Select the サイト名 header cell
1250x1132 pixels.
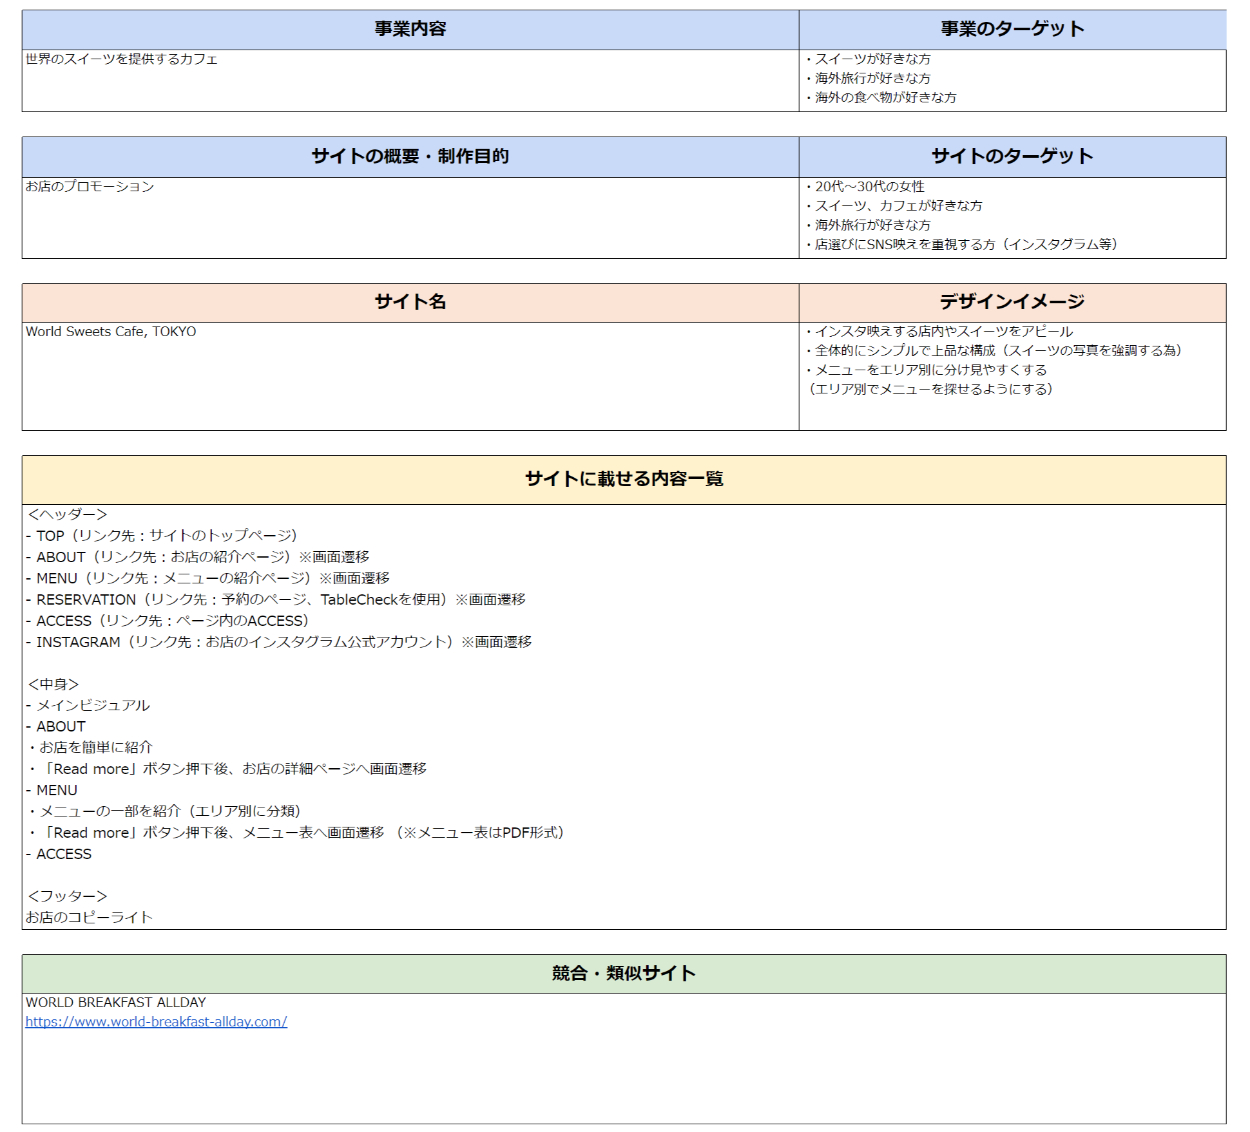pyautogui.click(x=410, y=302)
